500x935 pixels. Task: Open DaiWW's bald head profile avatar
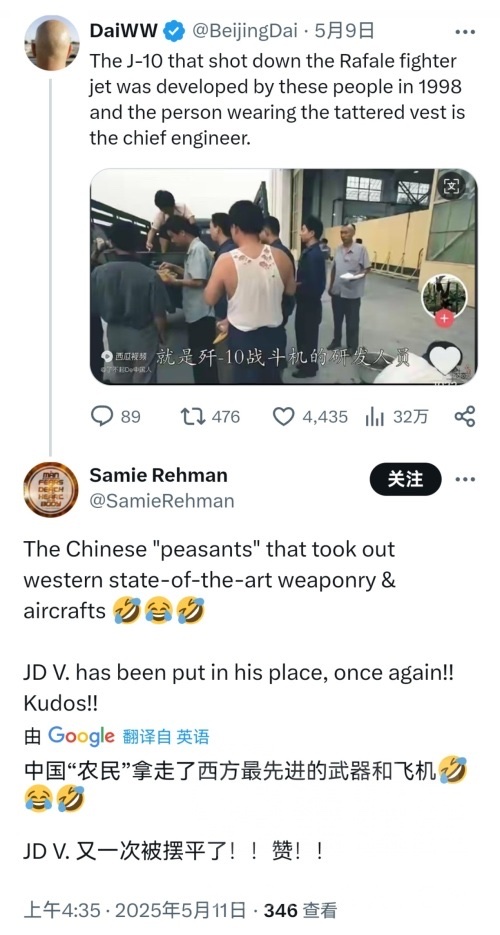point(52,42)
